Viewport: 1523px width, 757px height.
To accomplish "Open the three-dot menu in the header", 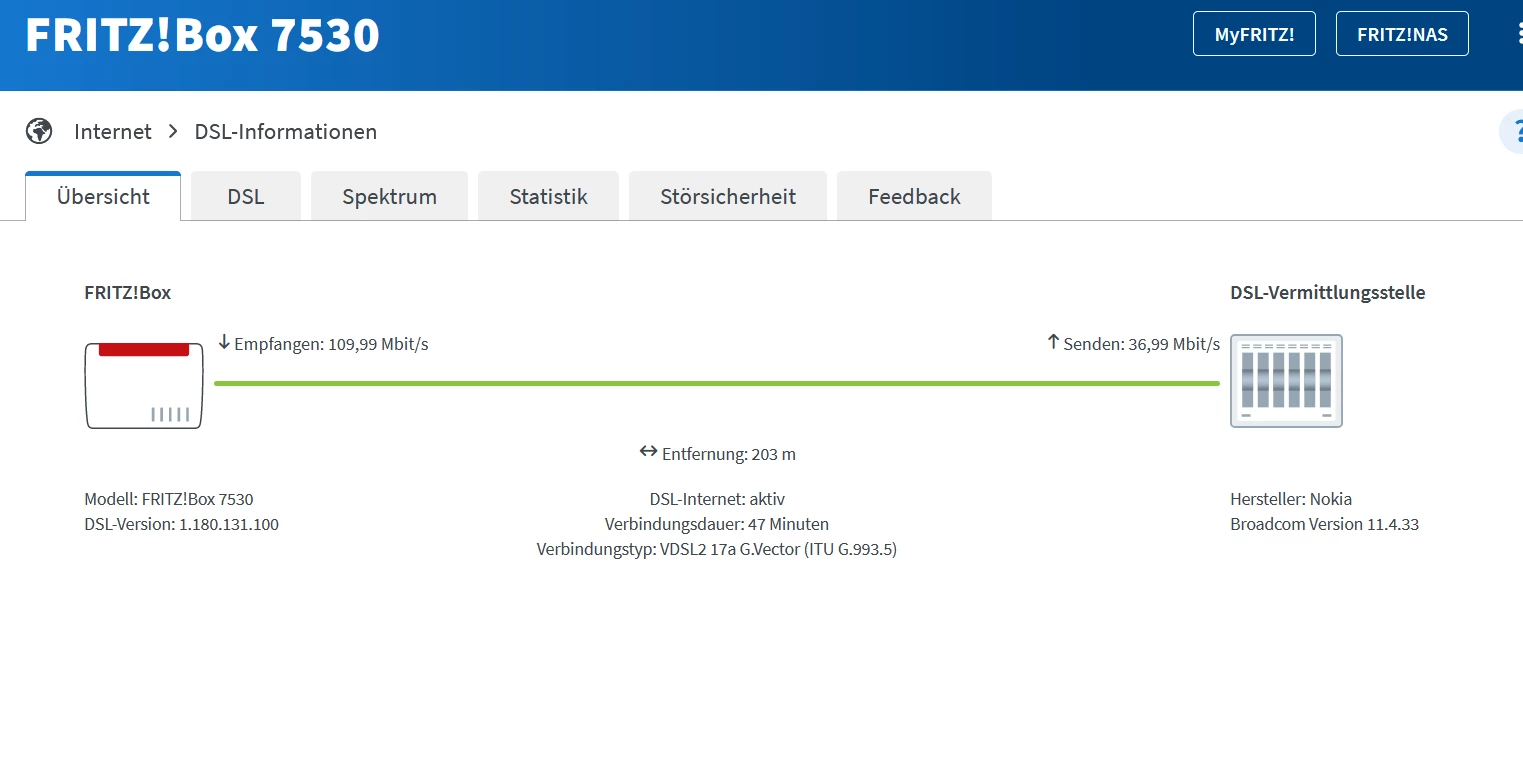I will tap(1519, 34).
